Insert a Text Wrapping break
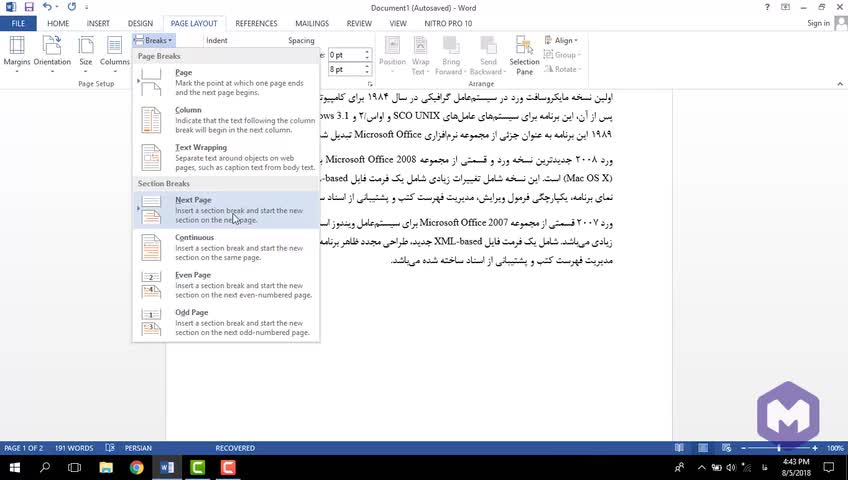Screen dimensions: 848x480 coord(226,157)
